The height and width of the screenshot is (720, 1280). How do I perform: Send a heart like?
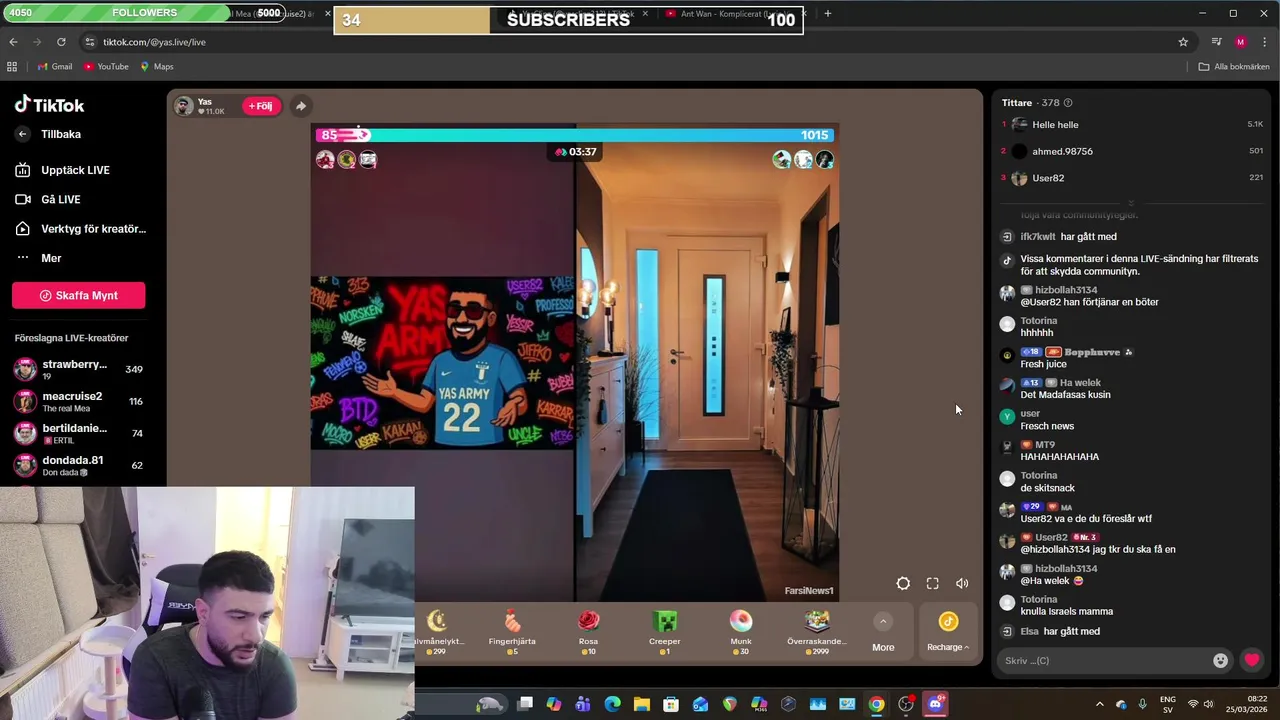(x=1252, y=660)
